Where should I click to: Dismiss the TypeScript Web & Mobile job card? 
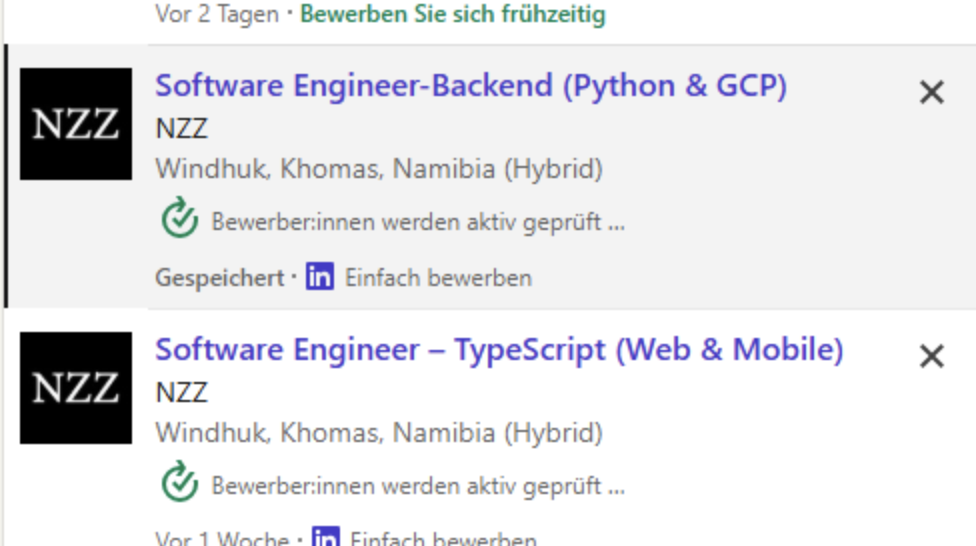[931, 356]
